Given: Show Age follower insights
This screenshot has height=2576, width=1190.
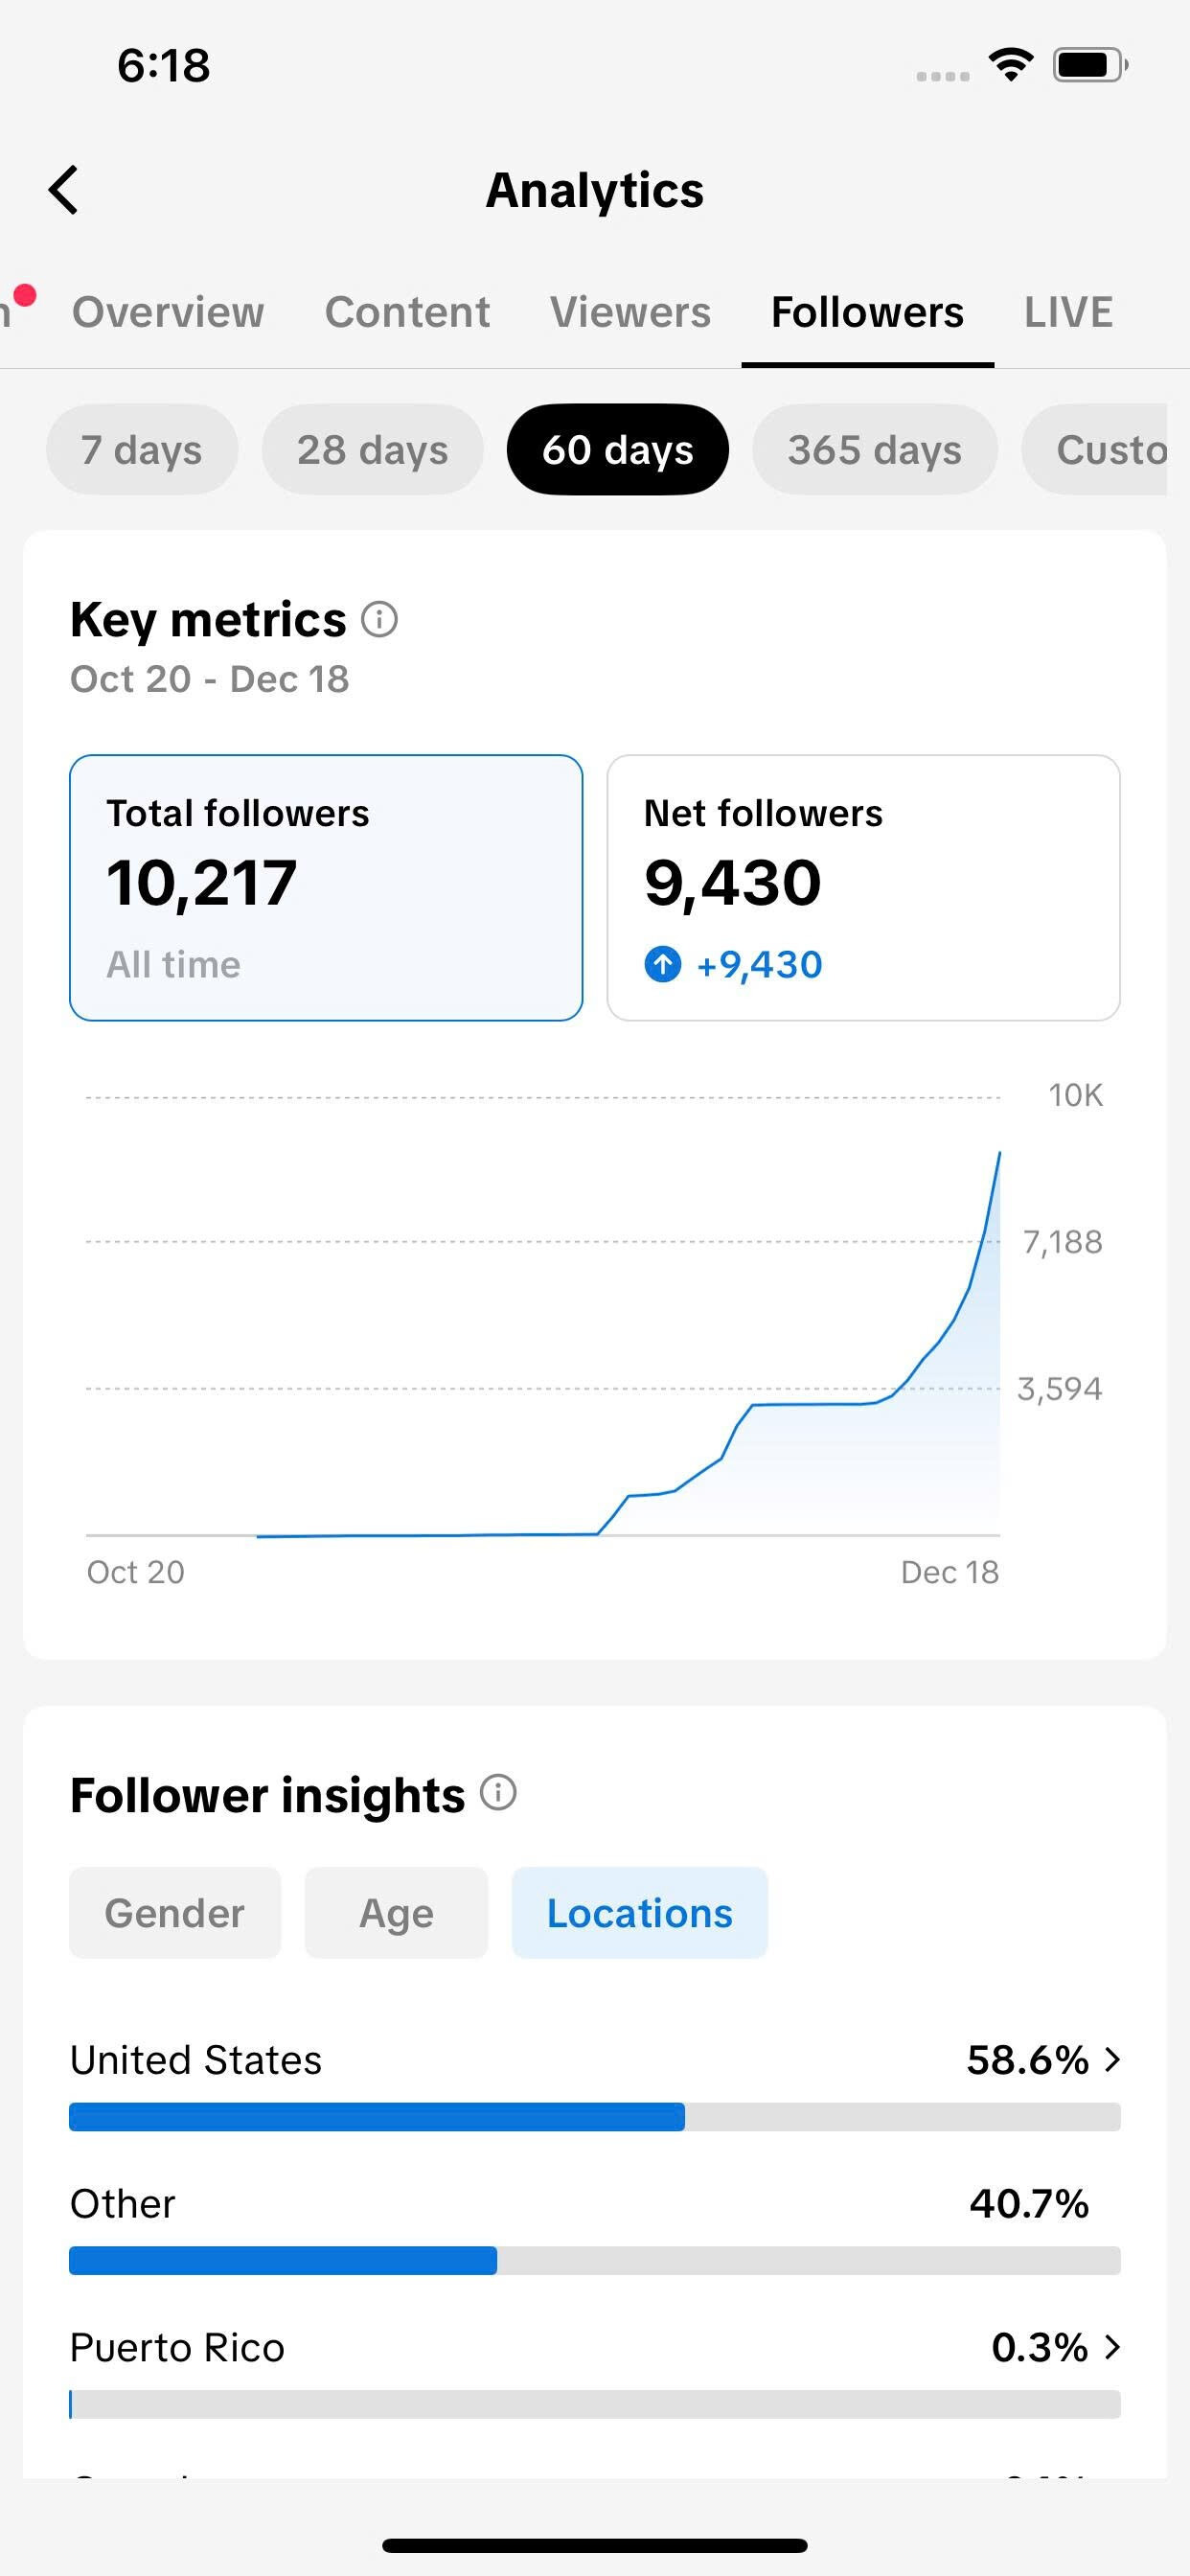Looking at the screenshot, I should pyautogui.click(x=396, y=1913).
